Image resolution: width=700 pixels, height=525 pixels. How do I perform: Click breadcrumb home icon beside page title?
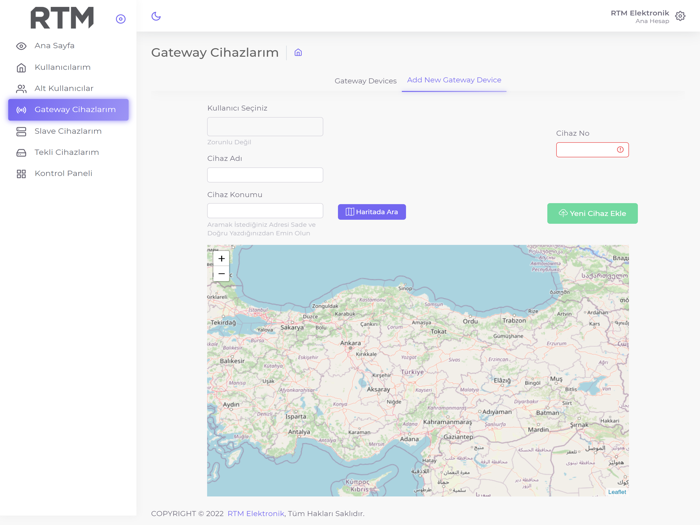point(298,53)
